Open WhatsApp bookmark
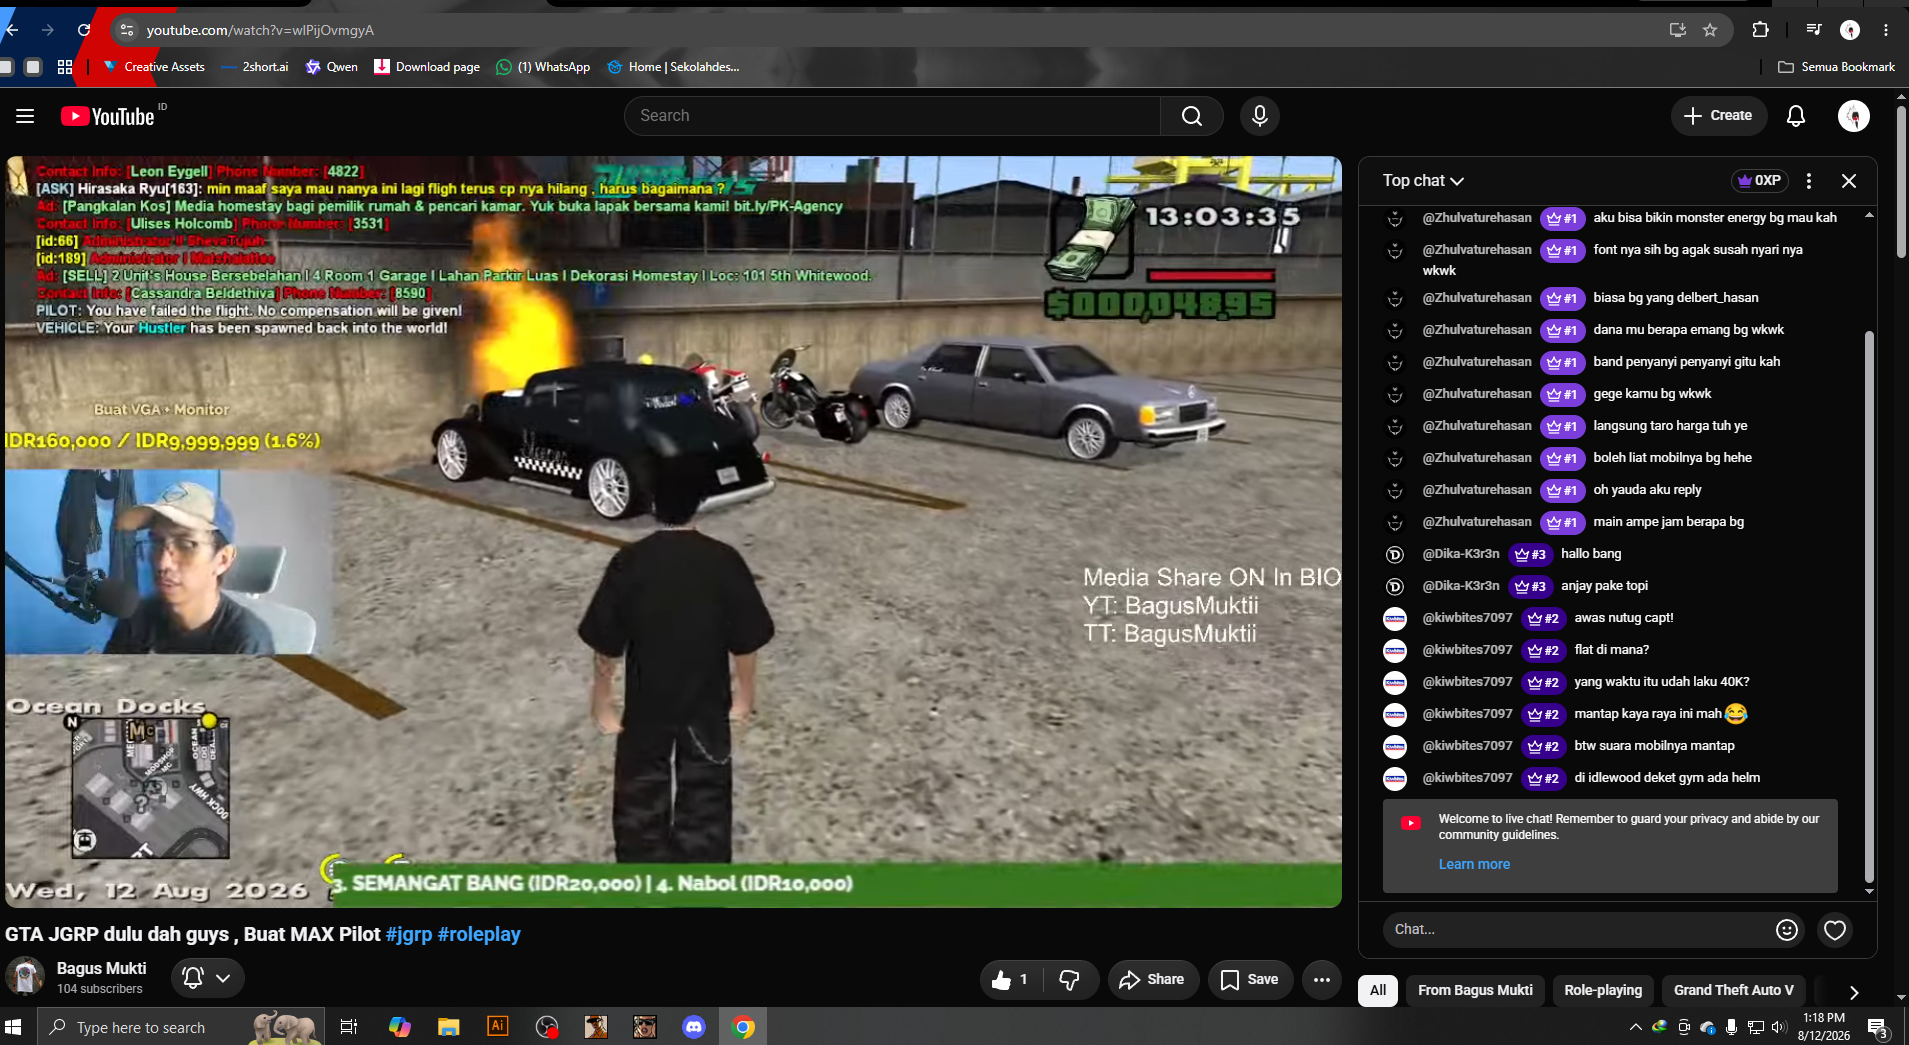 pos(543,67)
